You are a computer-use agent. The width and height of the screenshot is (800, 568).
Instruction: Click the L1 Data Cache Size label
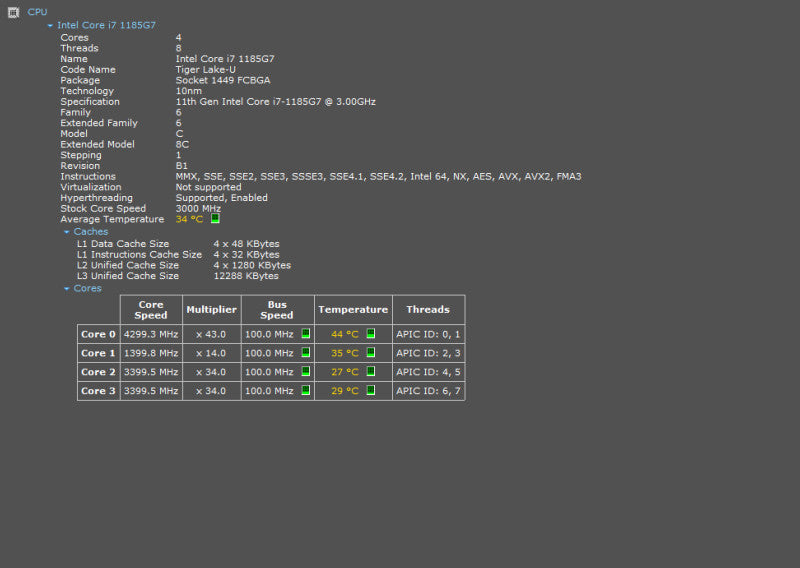(123, 244)
